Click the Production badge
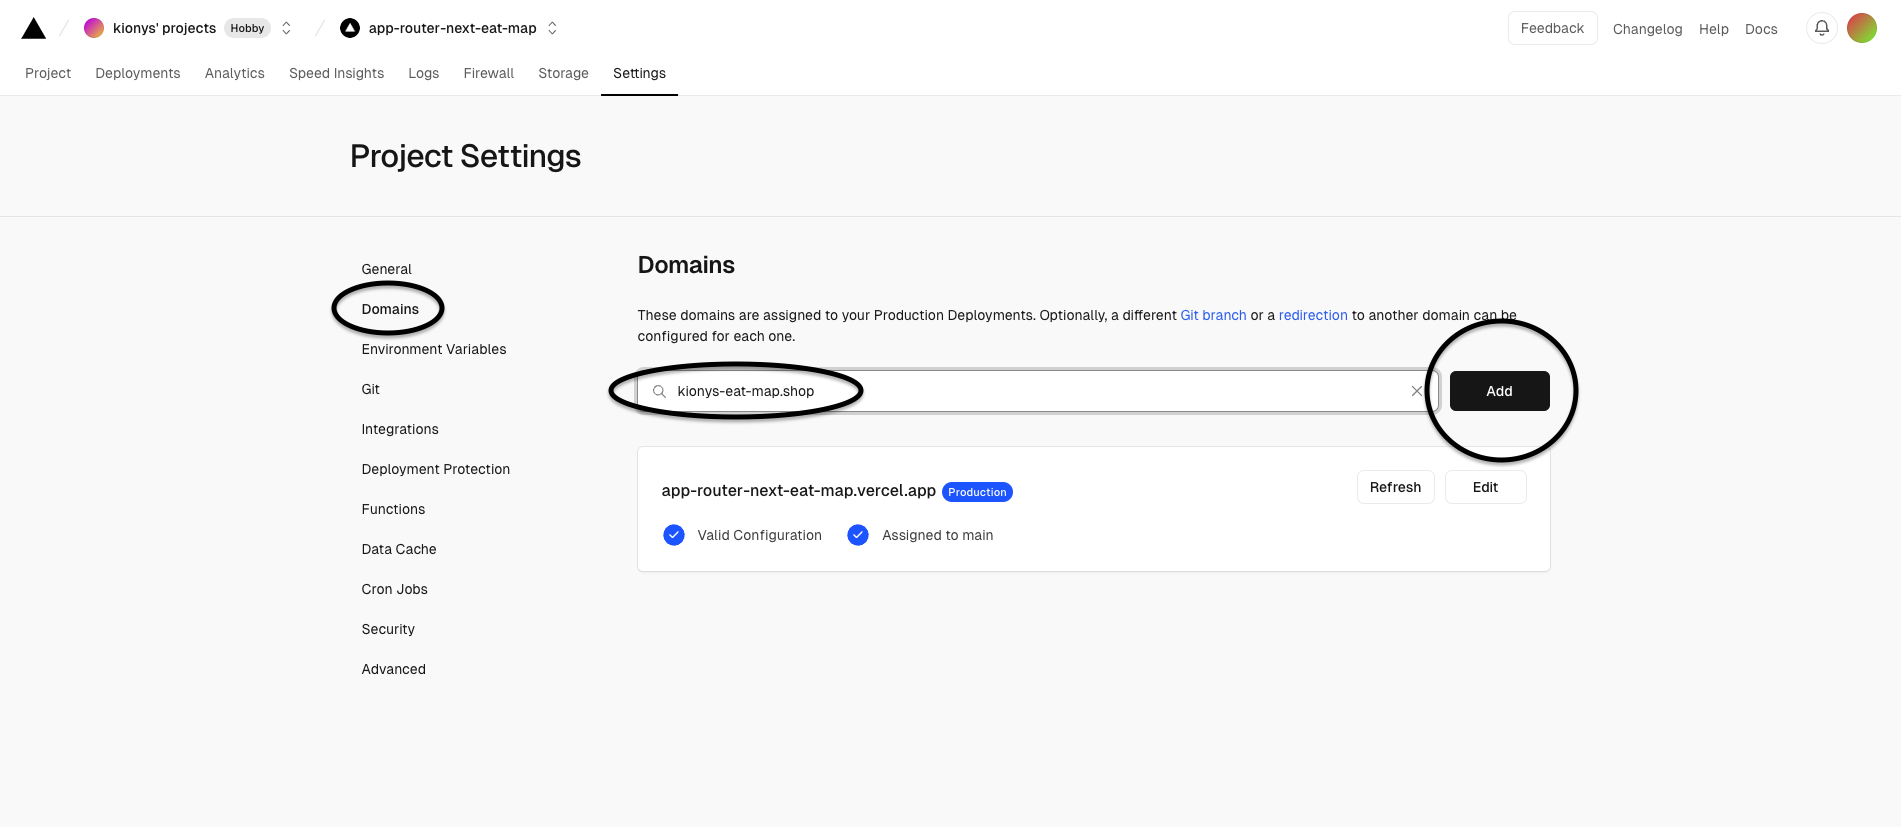Image resolution: width=1901 pixels, height=827 pixels. (x=978, y=492)
